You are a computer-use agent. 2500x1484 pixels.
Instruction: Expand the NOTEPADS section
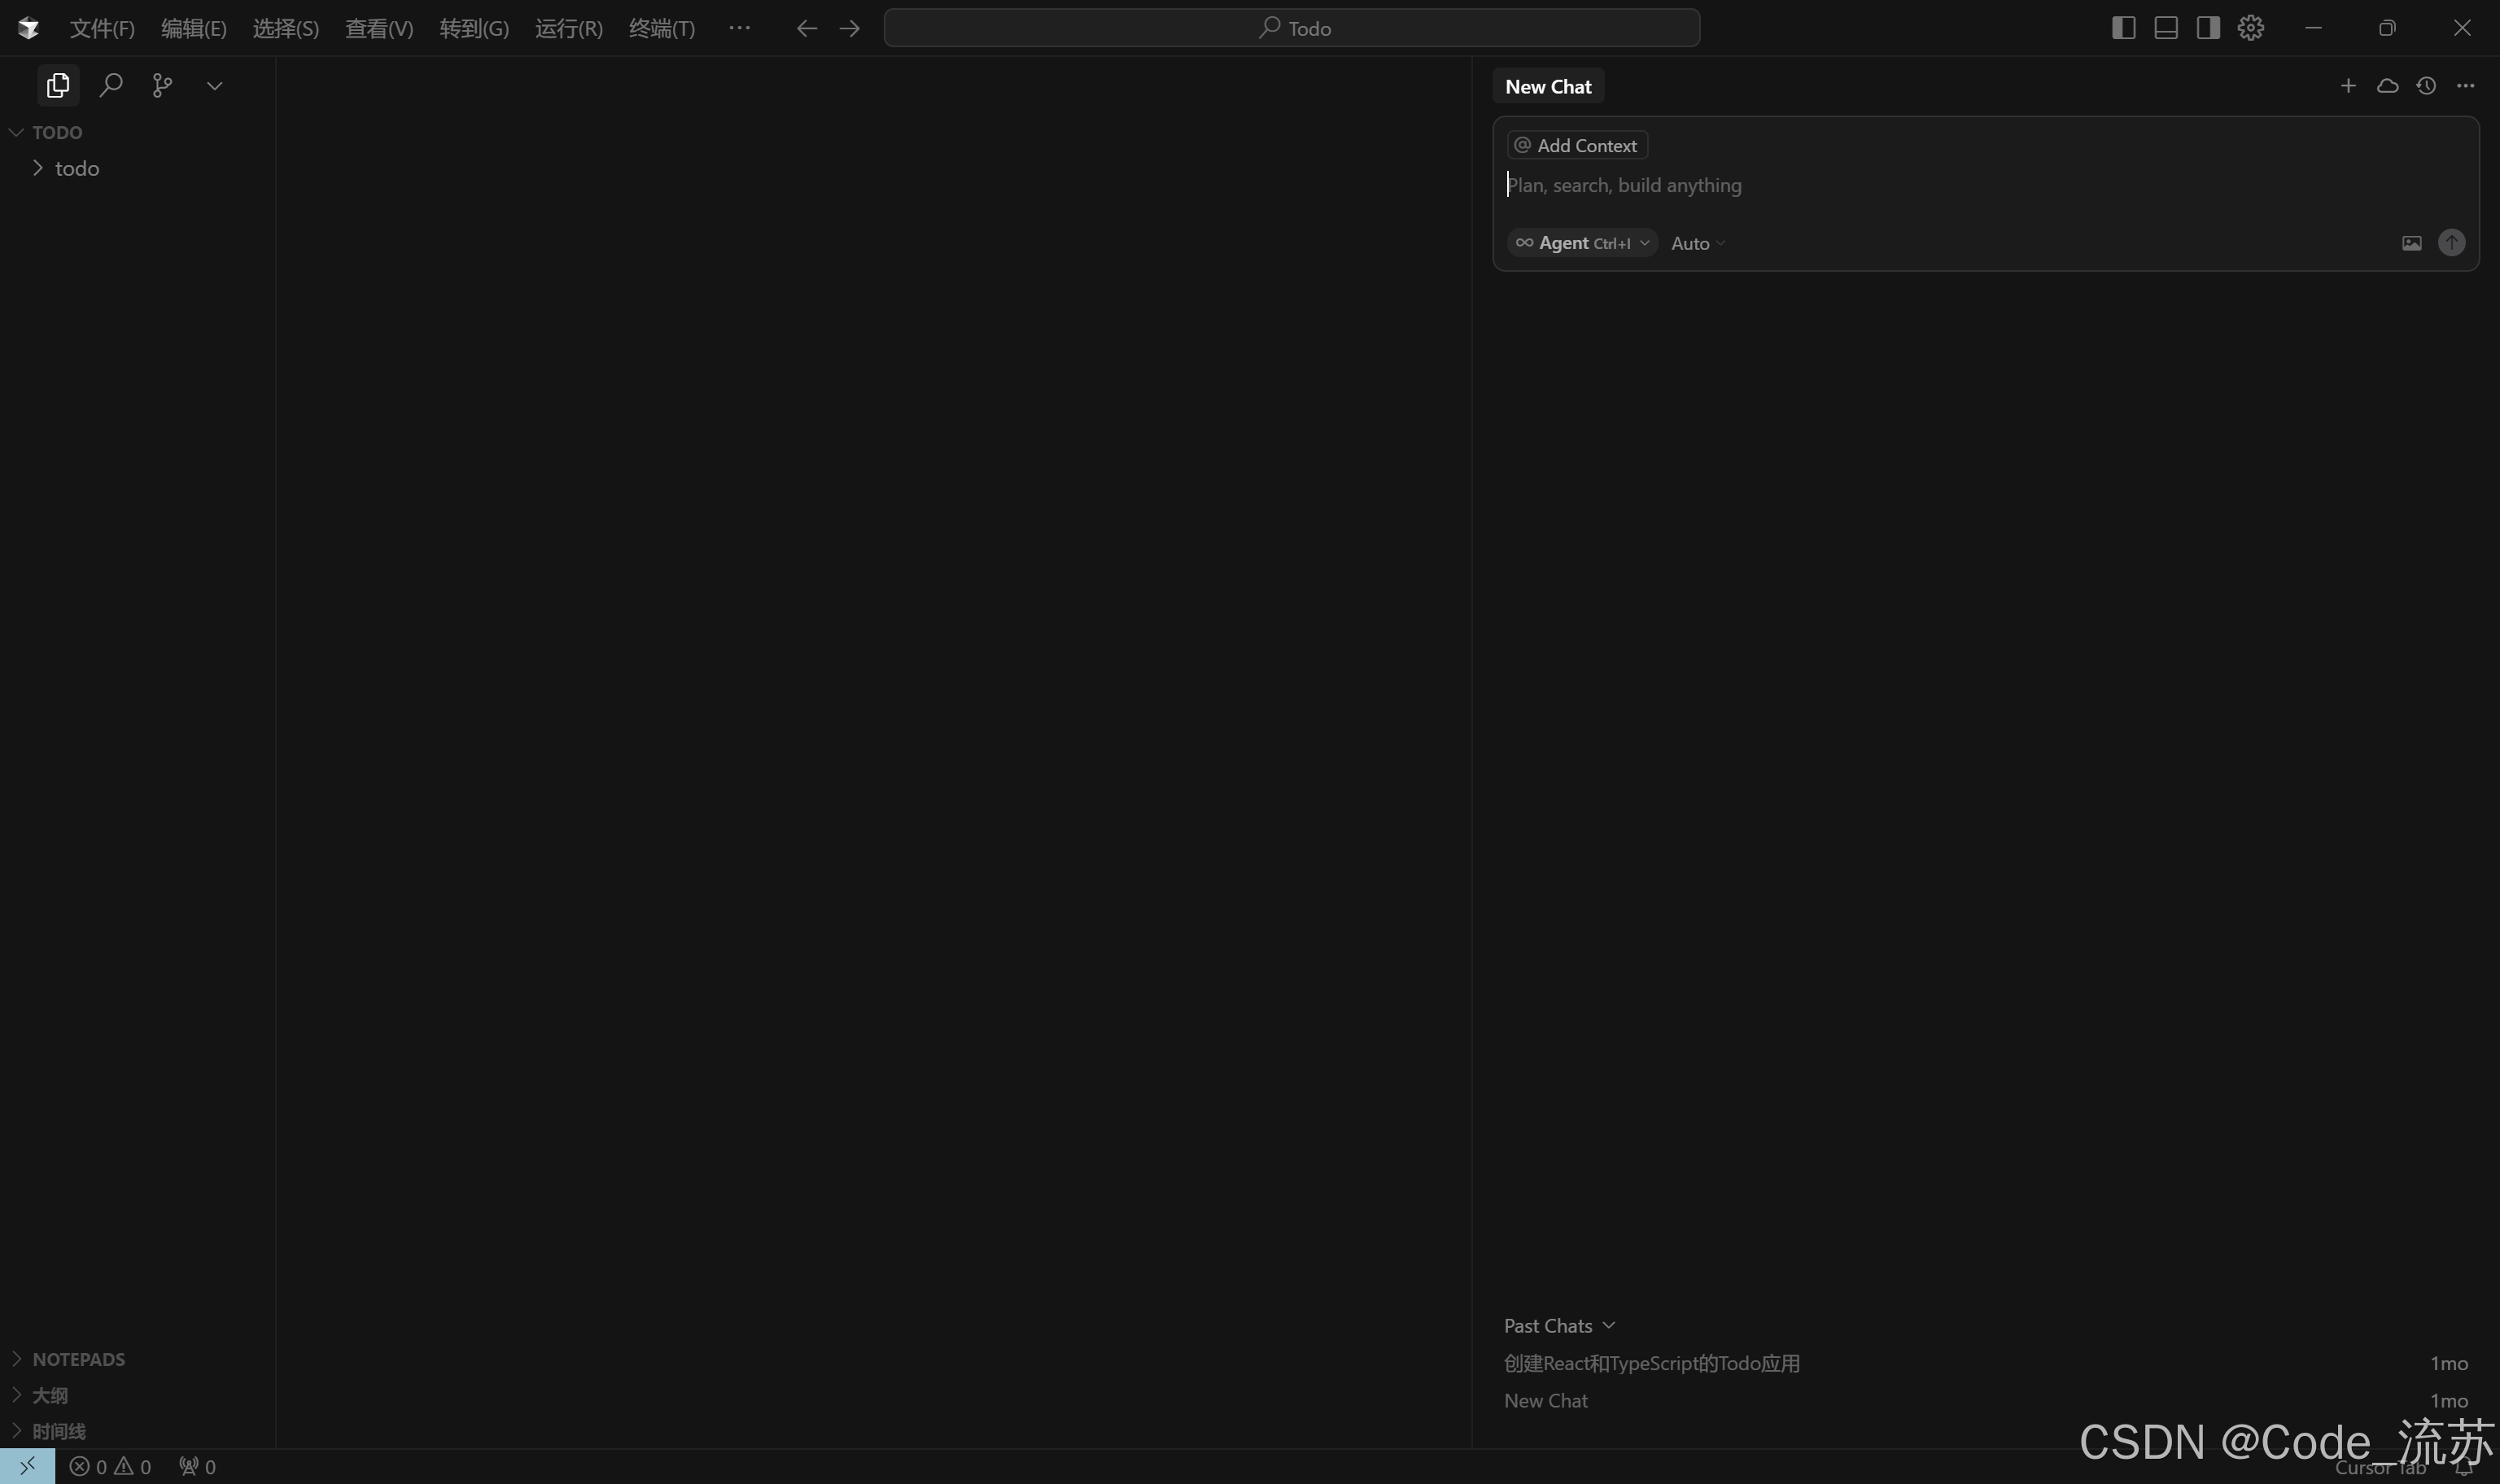78,1359
